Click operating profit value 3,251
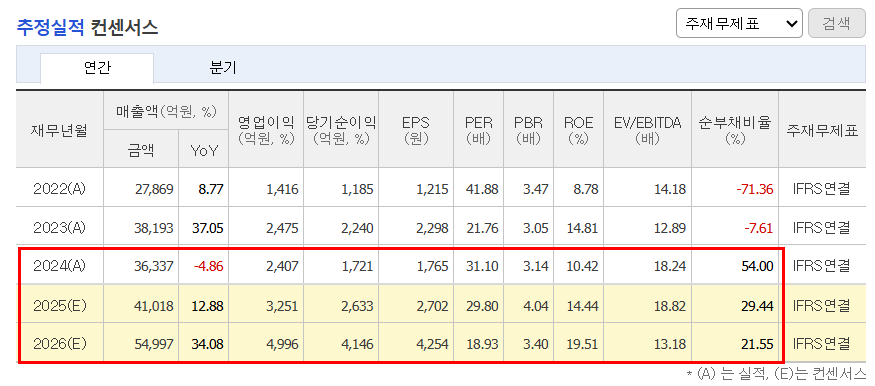Screen dimensions: 875x386 [x=282, y=306]
